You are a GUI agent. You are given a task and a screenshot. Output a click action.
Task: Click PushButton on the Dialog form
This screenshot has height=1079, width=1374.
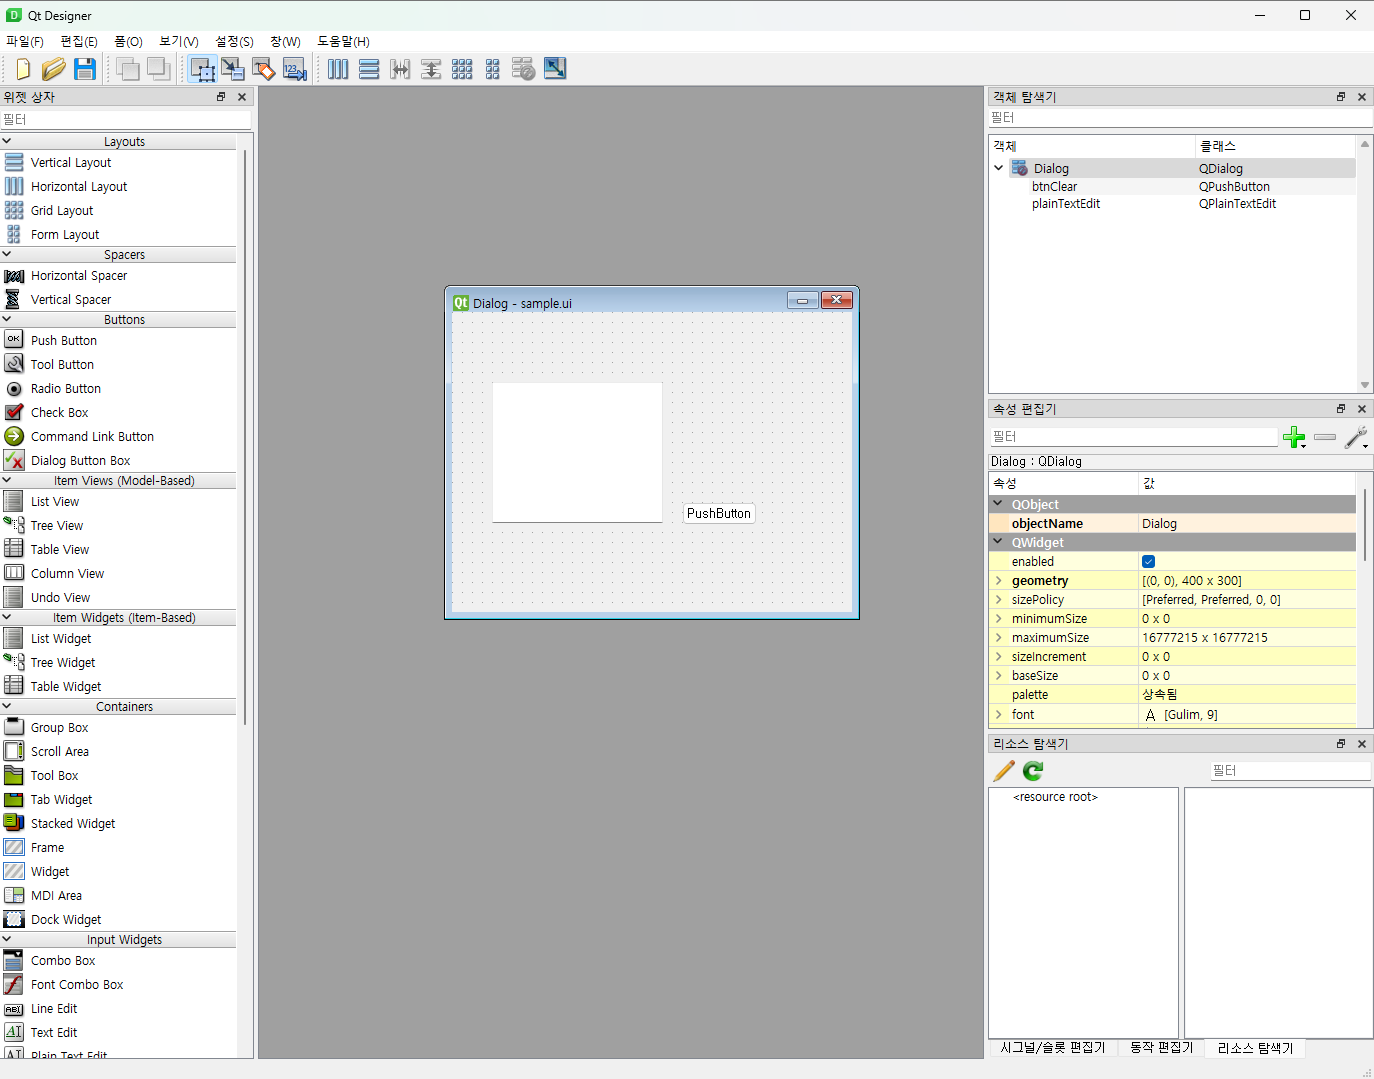(718, 513)
